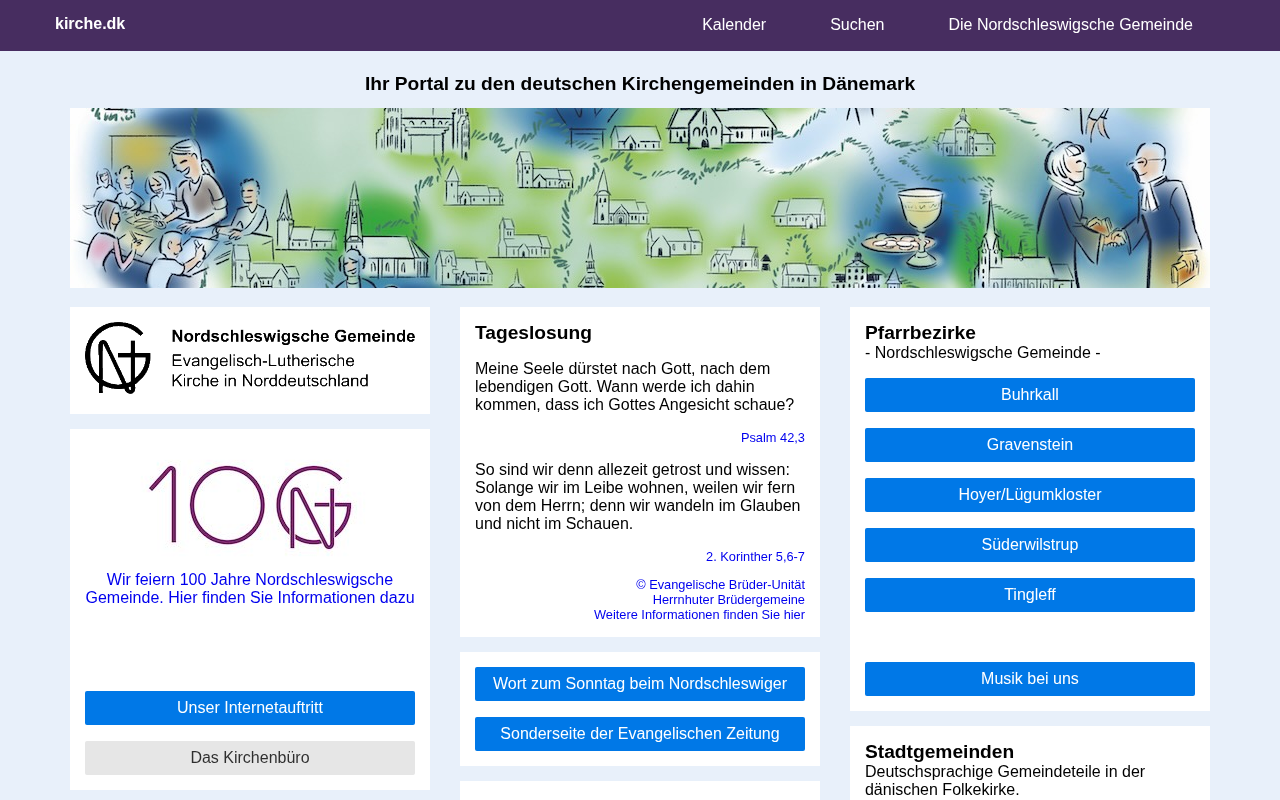Click the Evangelische Brüder-Unität copyright link
Screen dimensions: 1280x800
[x=720, y=585]
